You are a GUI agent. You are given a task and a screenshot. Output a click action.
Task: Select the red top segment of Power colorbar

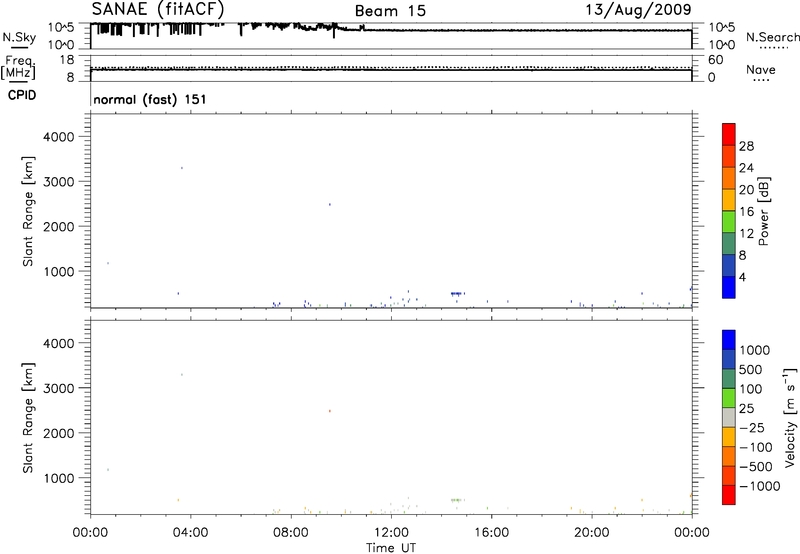tap(729, 135)
